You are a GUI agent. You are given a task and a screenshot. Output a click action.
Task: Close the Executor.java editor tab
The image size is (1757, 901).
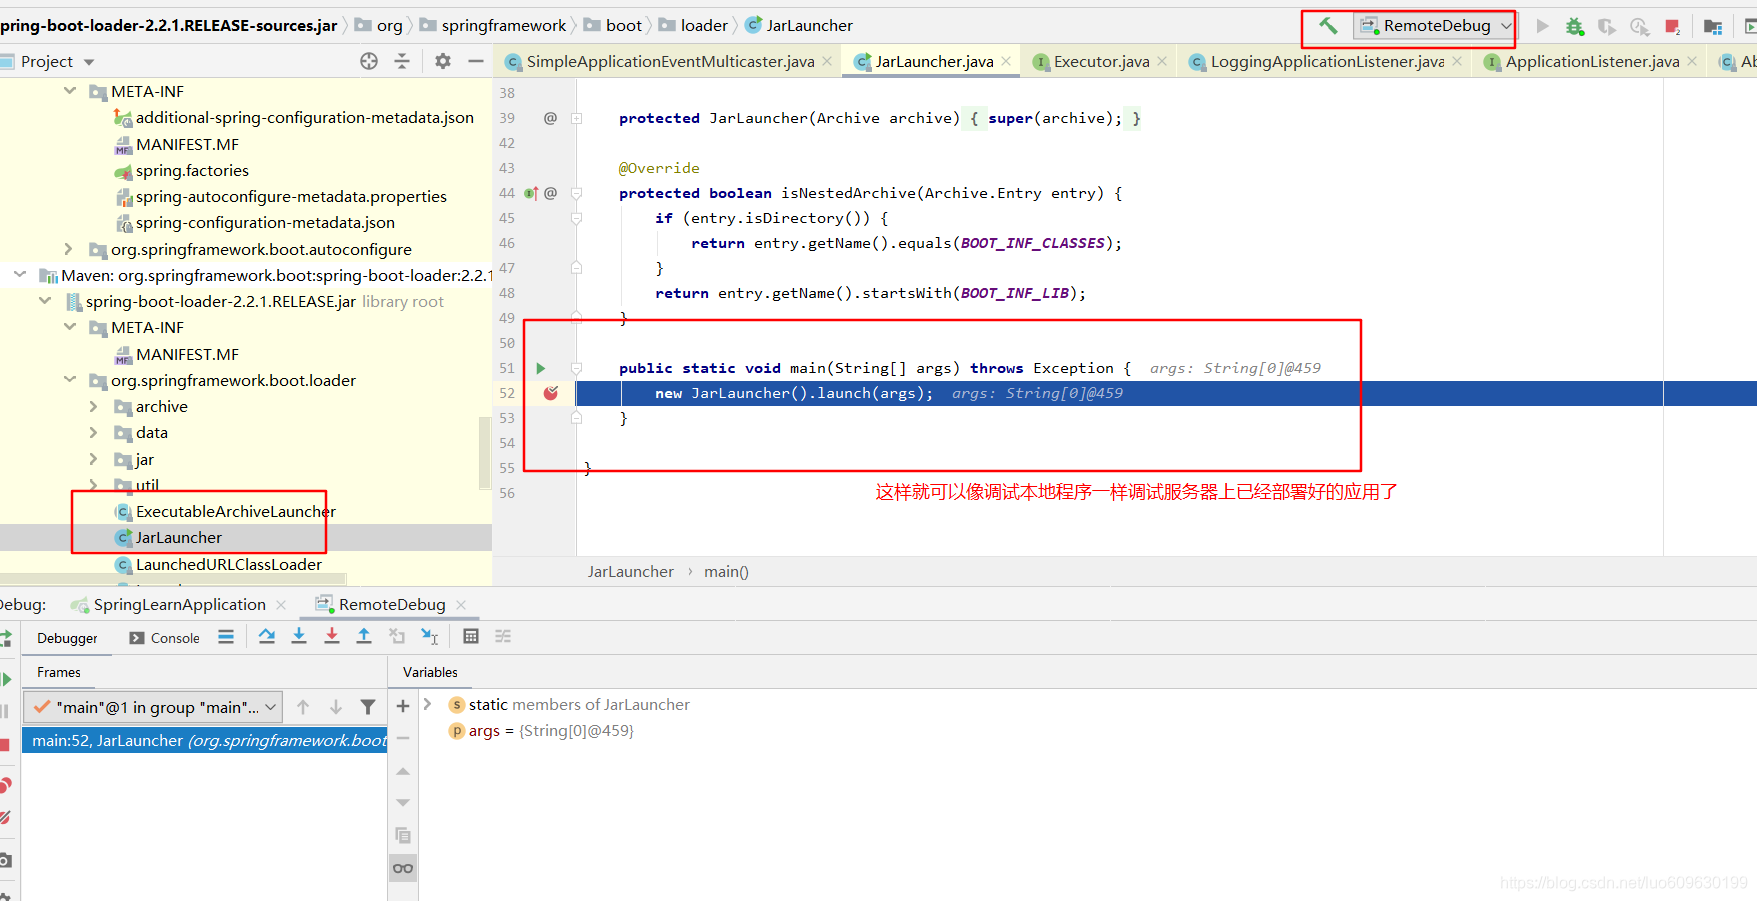[x=1162, y=61]
